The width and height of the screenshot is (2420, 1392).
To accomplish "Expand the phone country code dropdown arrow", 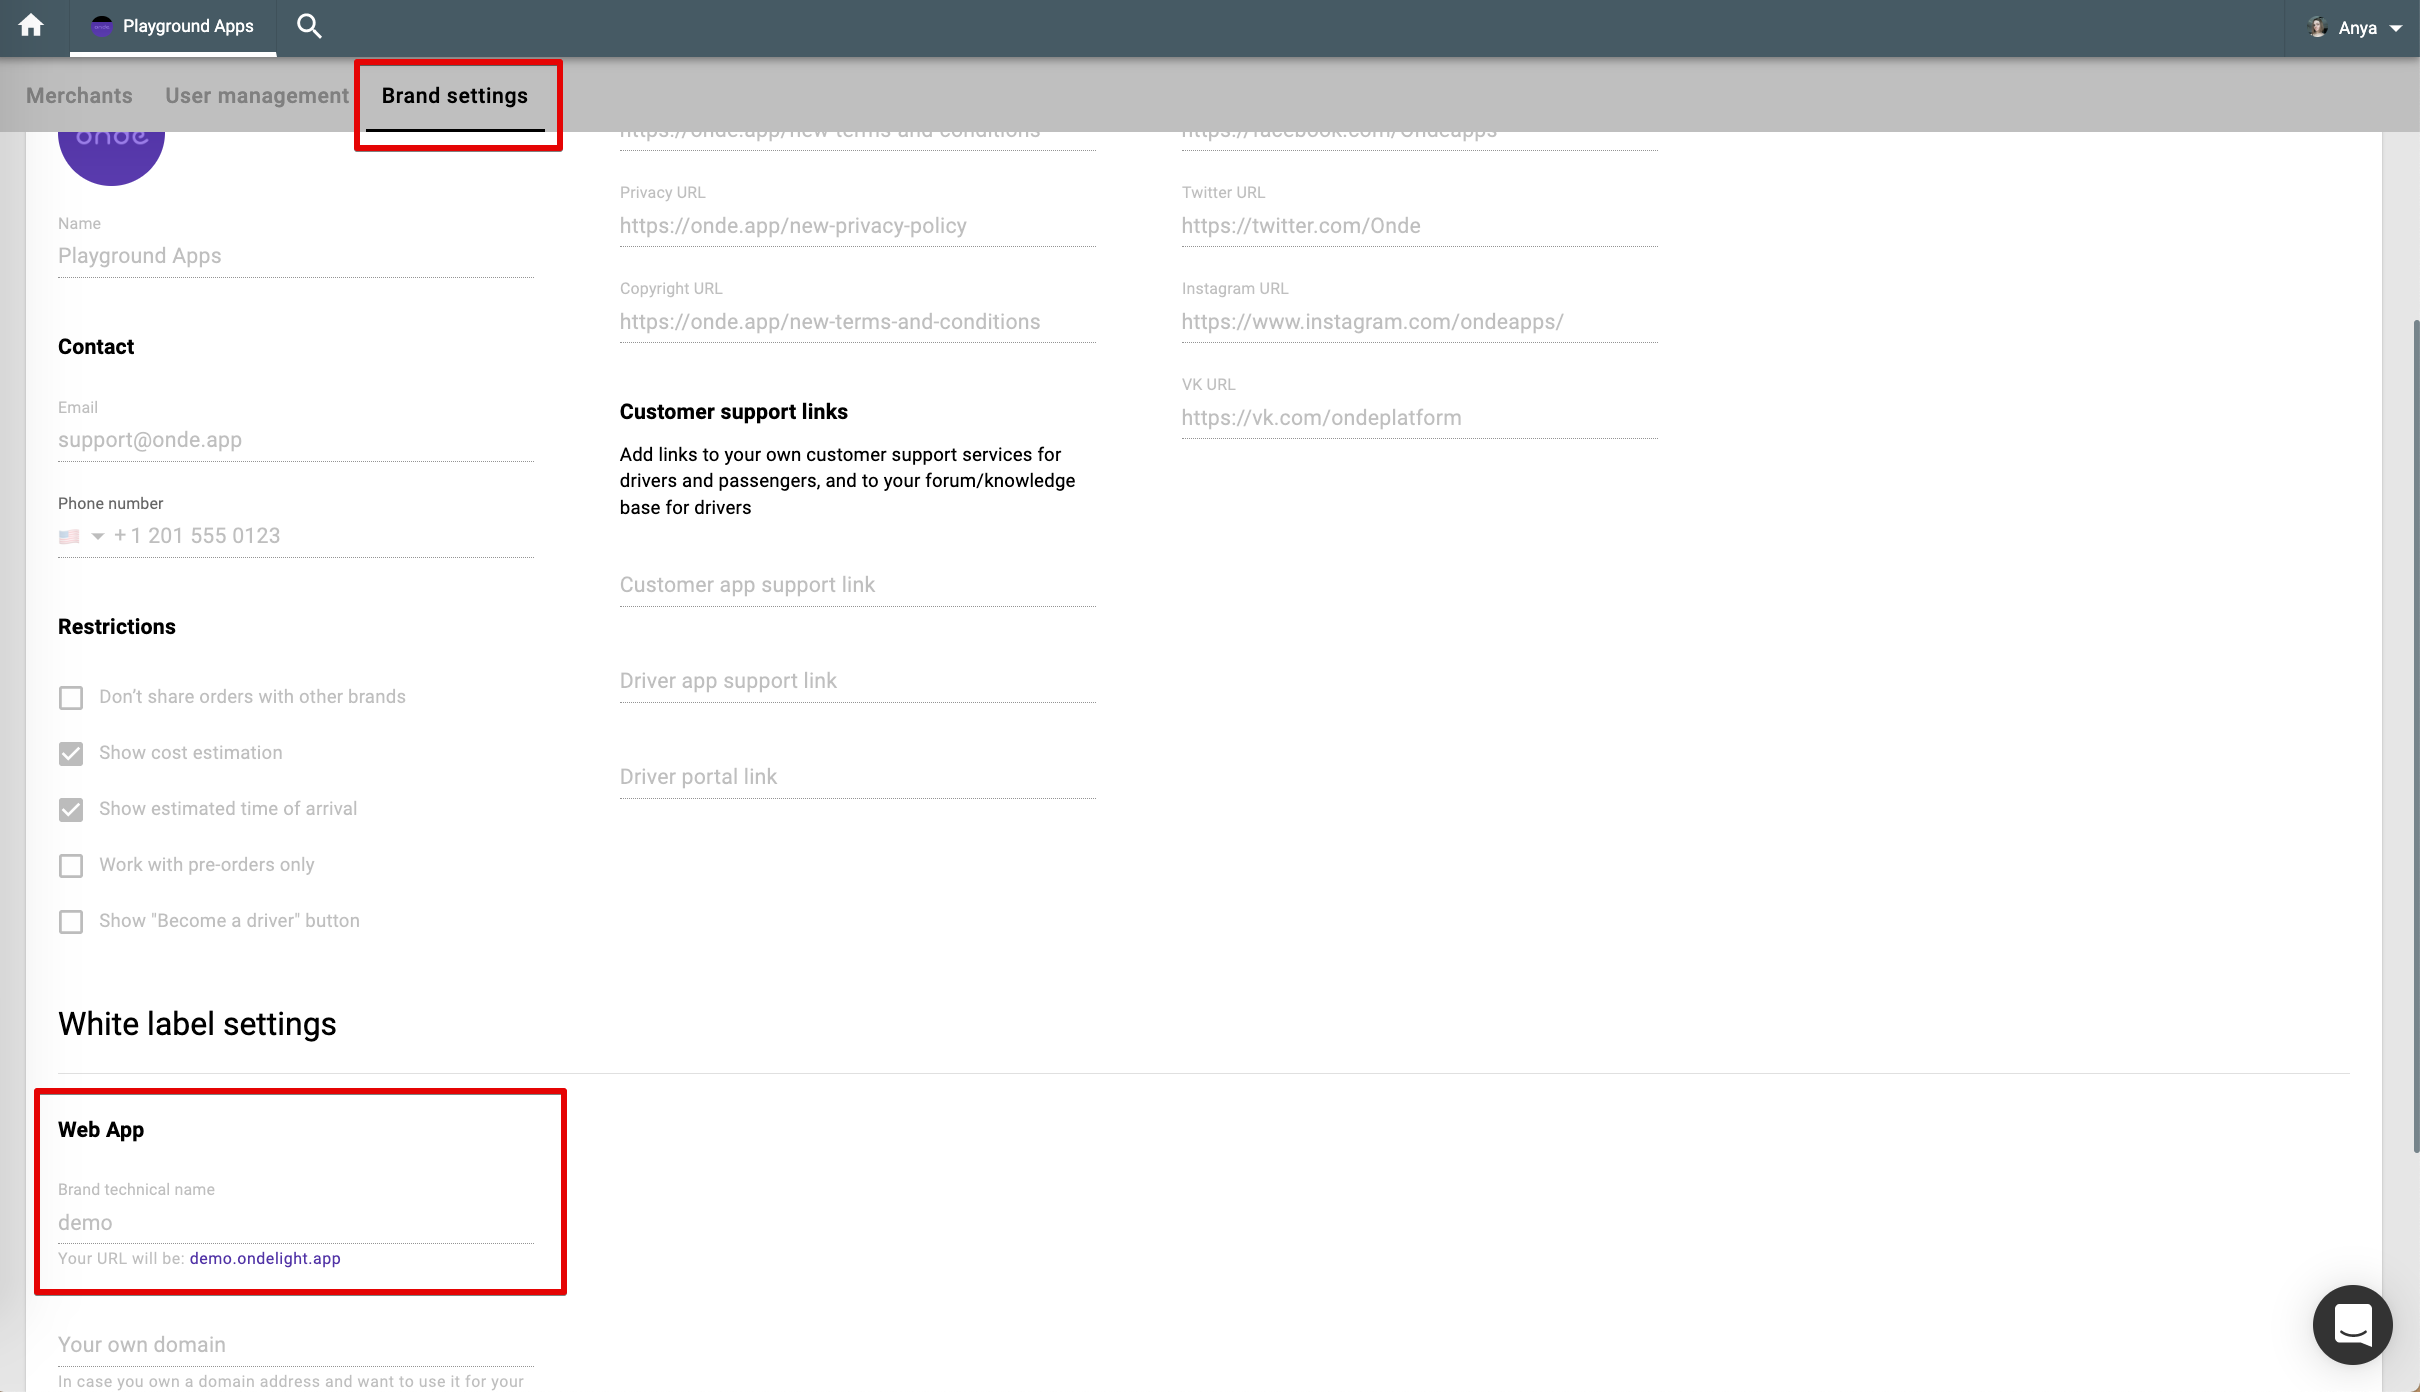I will click(97, 537).
